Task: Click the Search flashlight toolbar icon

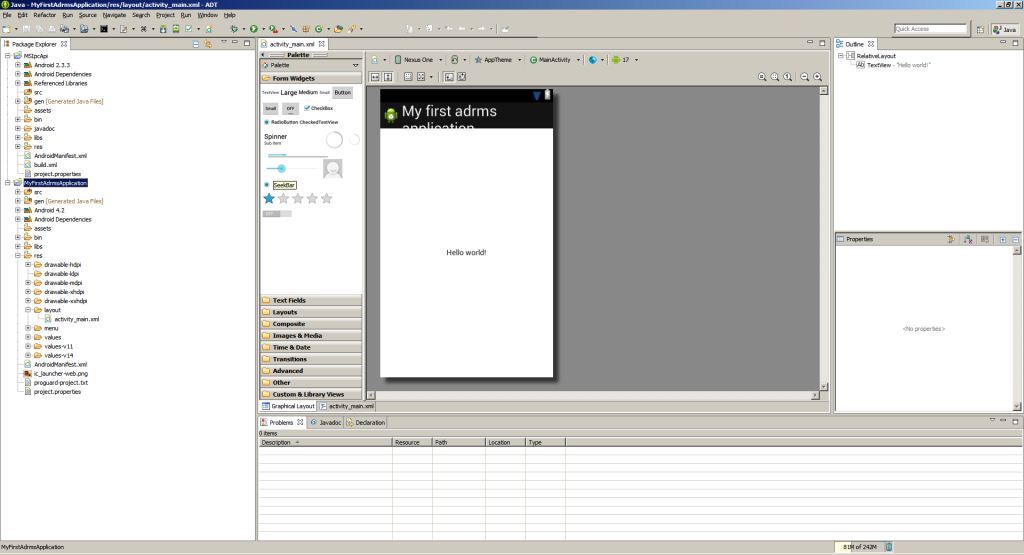Action: 352,29
